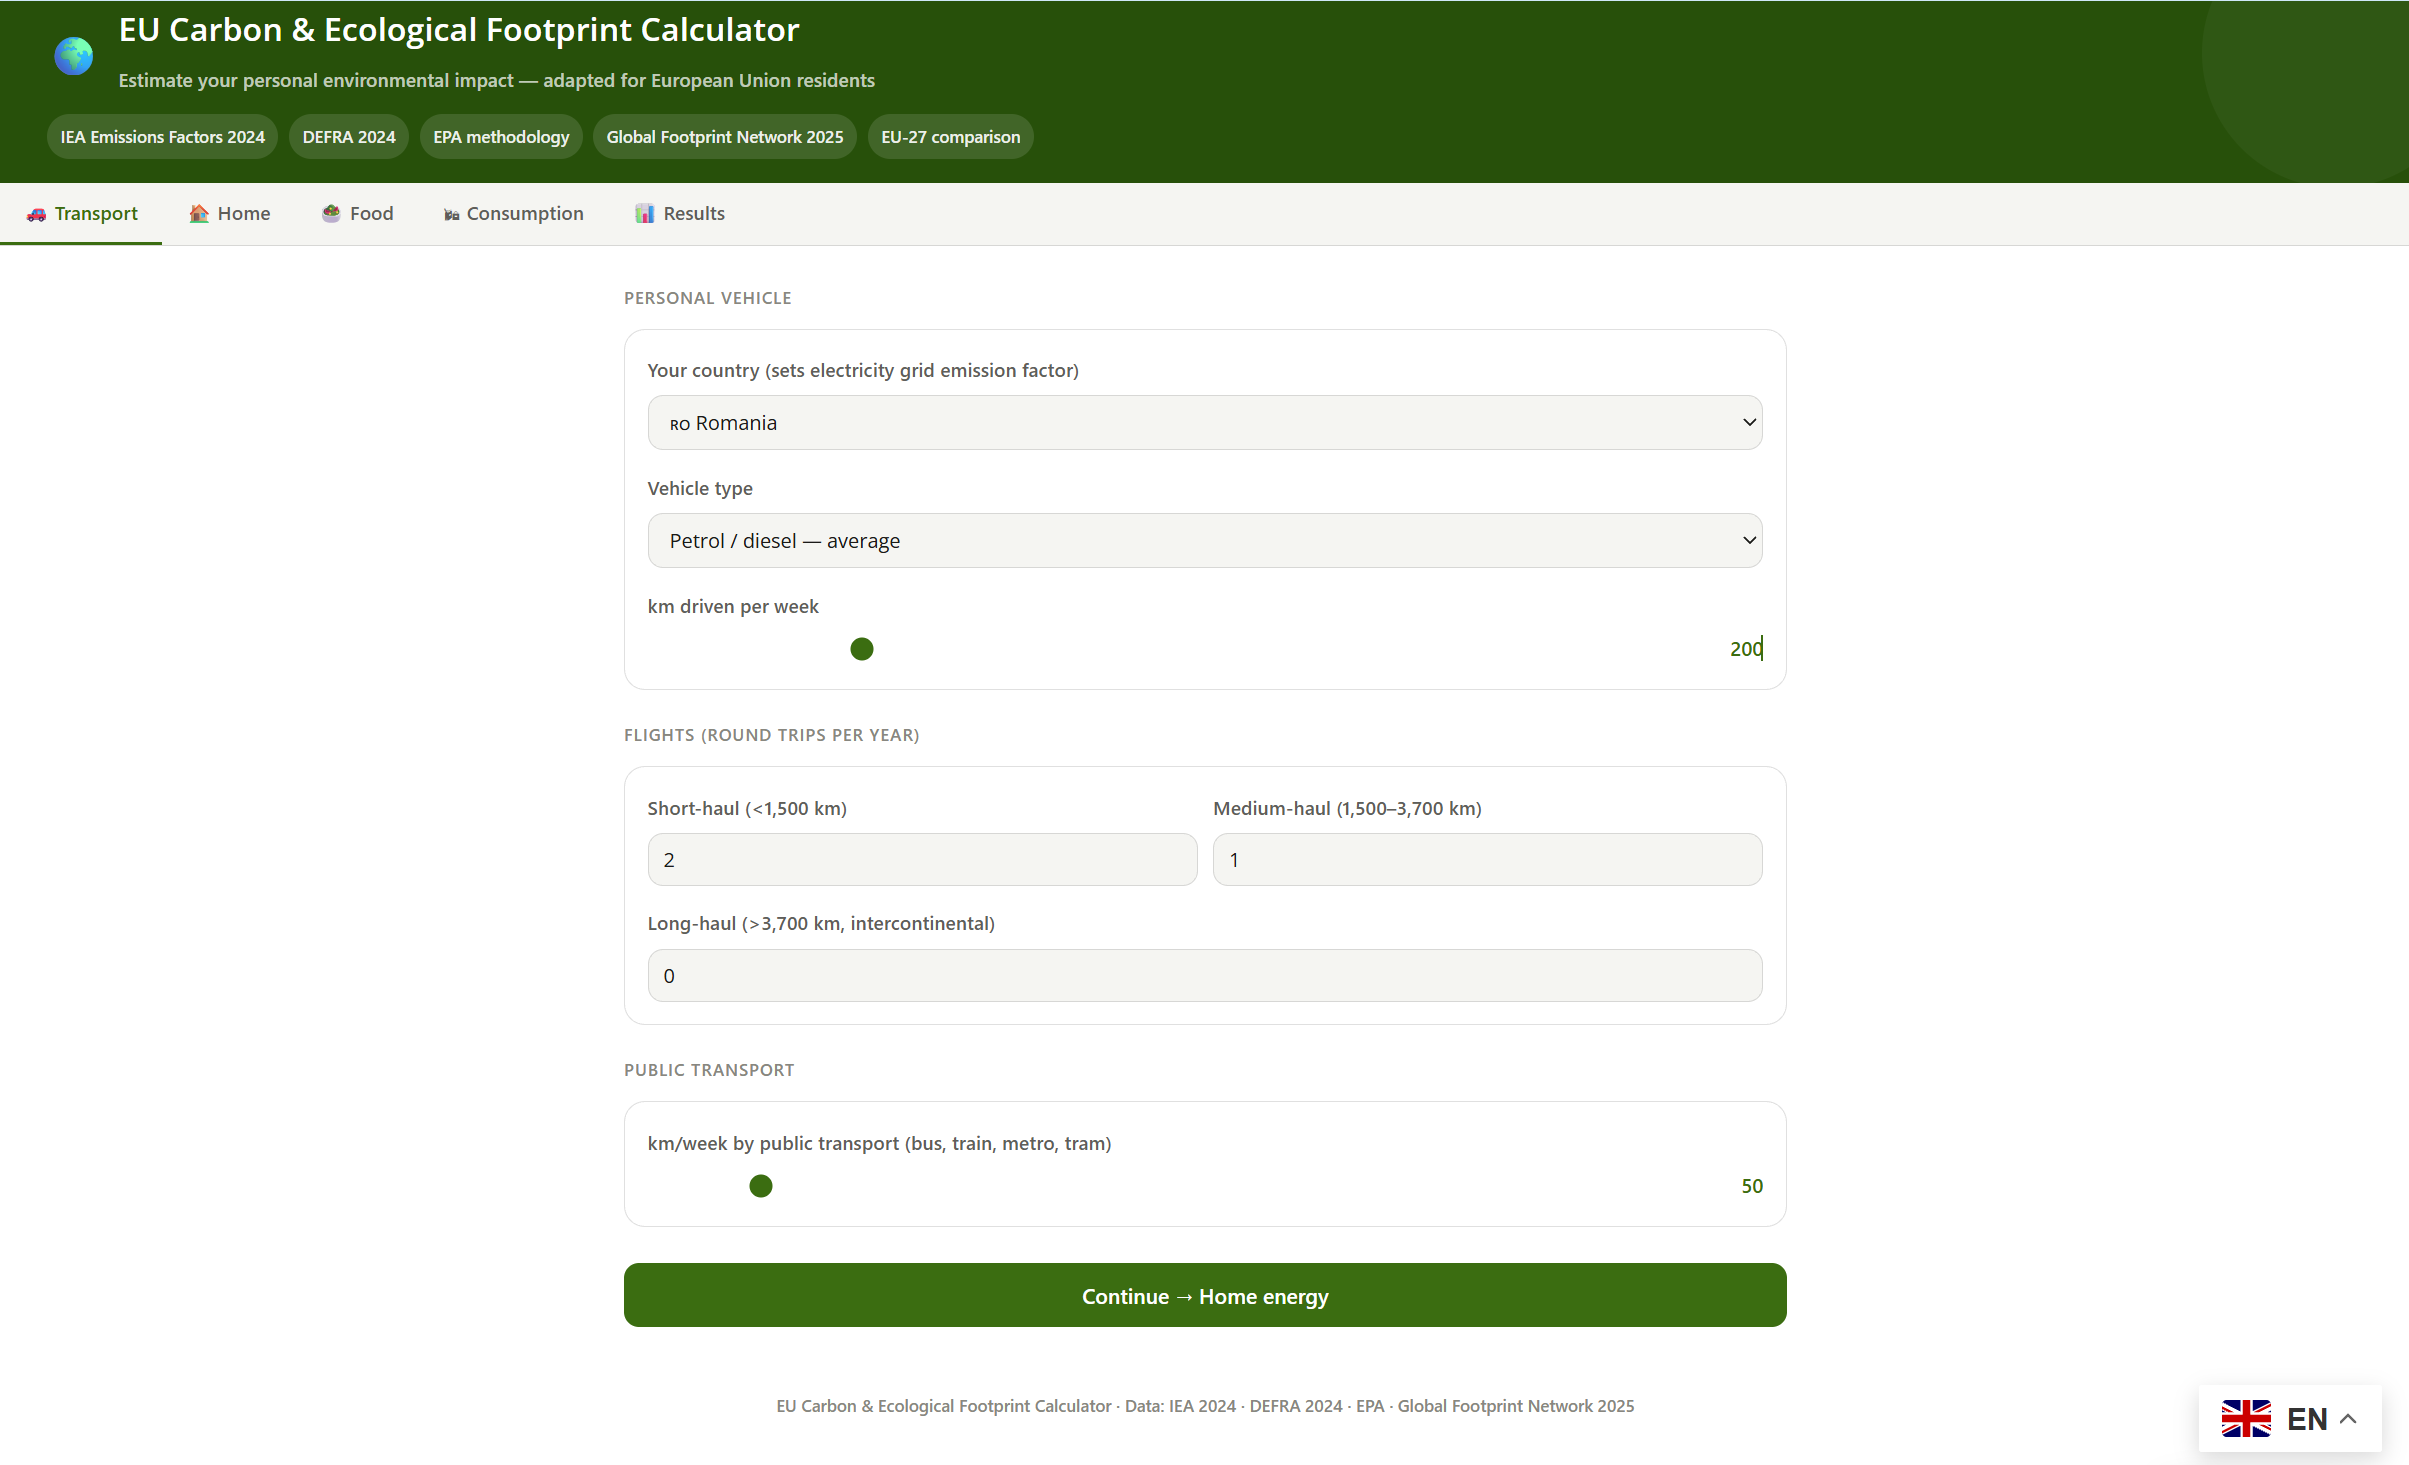Click the public transport value showing 50
Viewport: 2409px width, 1465px height.
[x=1752, y=1186]
